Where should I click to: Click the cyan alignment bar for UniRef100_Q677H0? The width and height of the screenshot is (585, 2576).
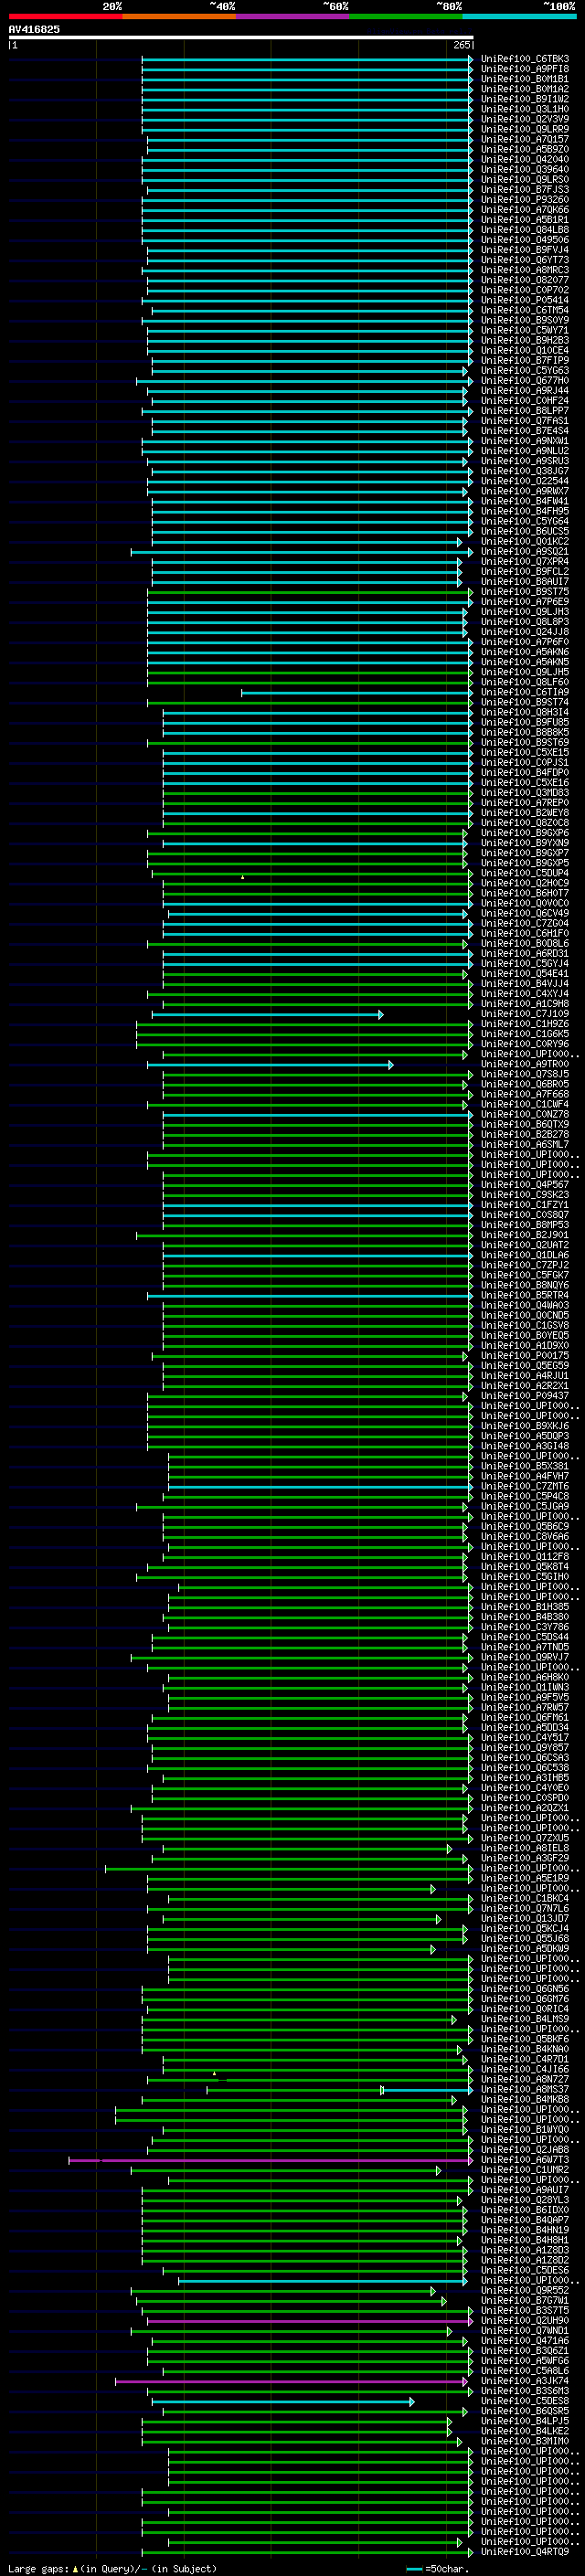[x=304, y=381]
